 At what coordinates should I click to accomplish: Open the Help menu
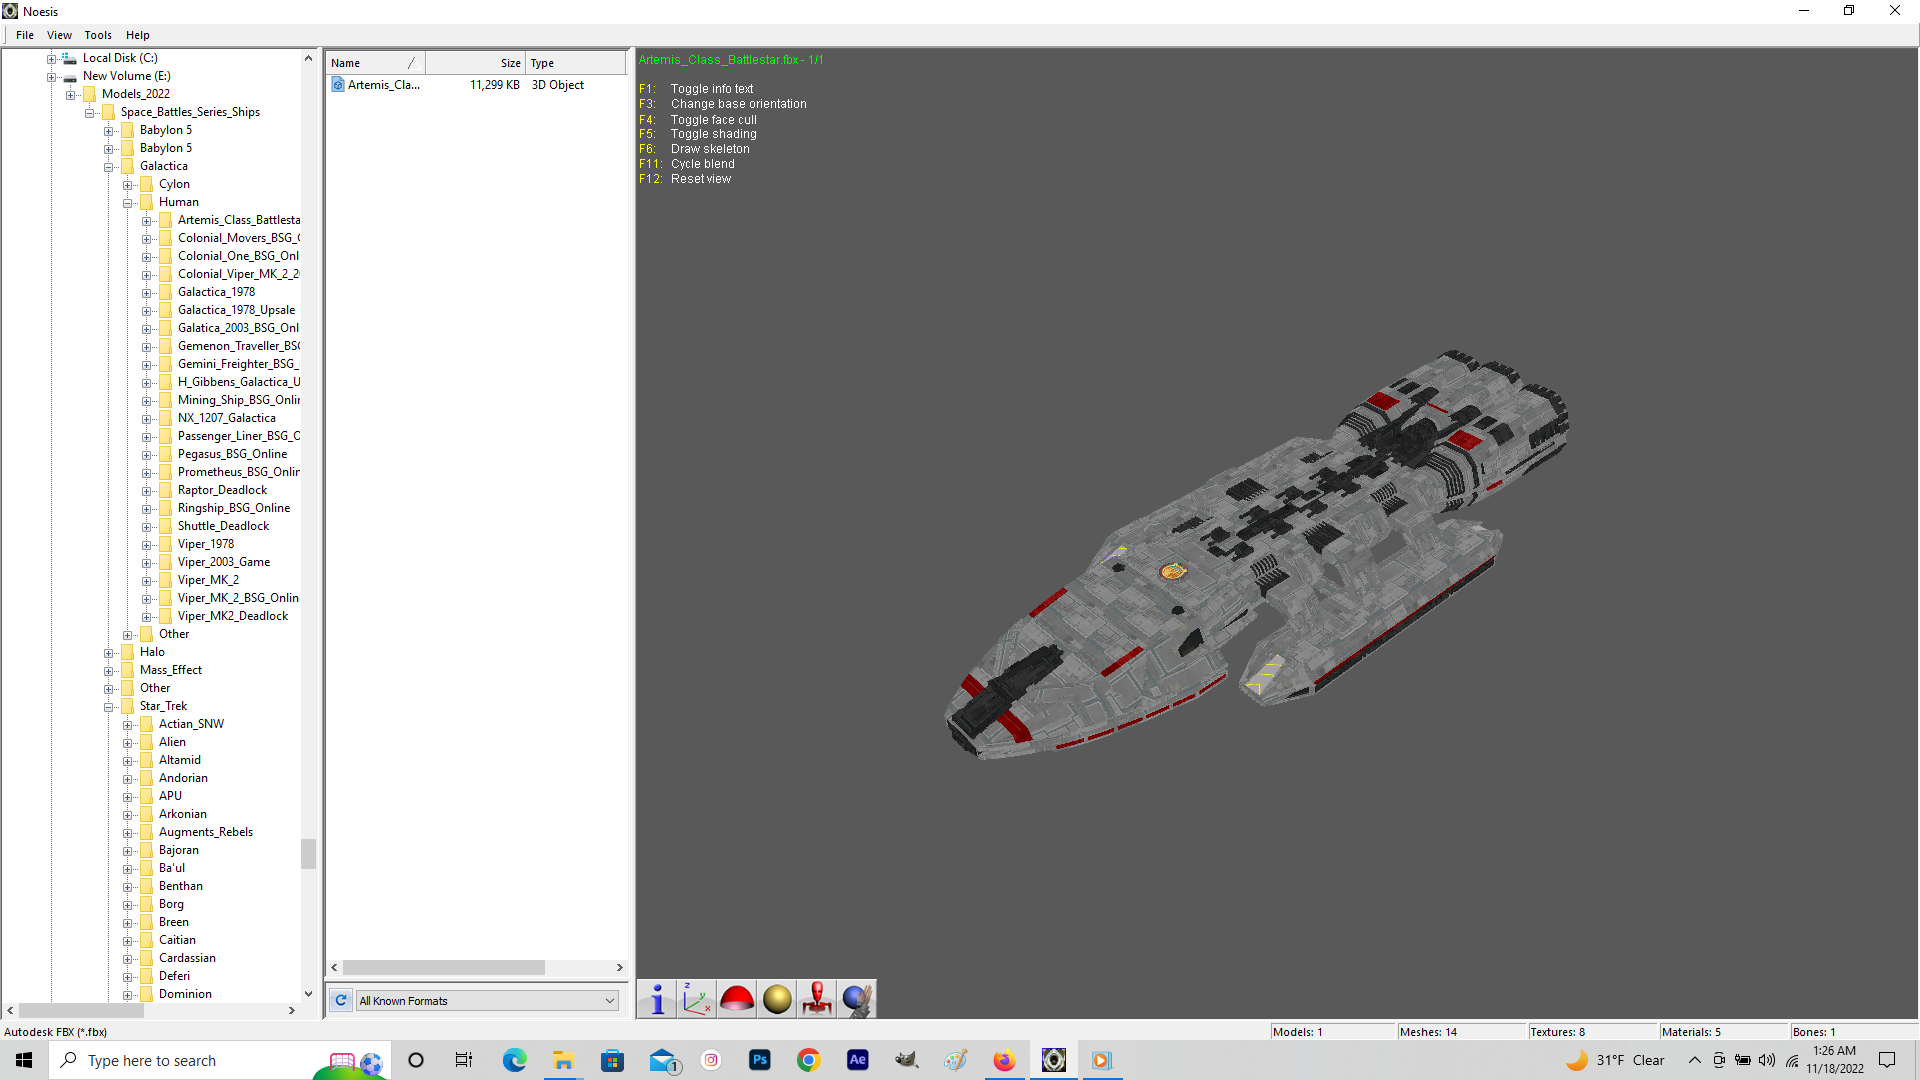(x=138, y=35)
